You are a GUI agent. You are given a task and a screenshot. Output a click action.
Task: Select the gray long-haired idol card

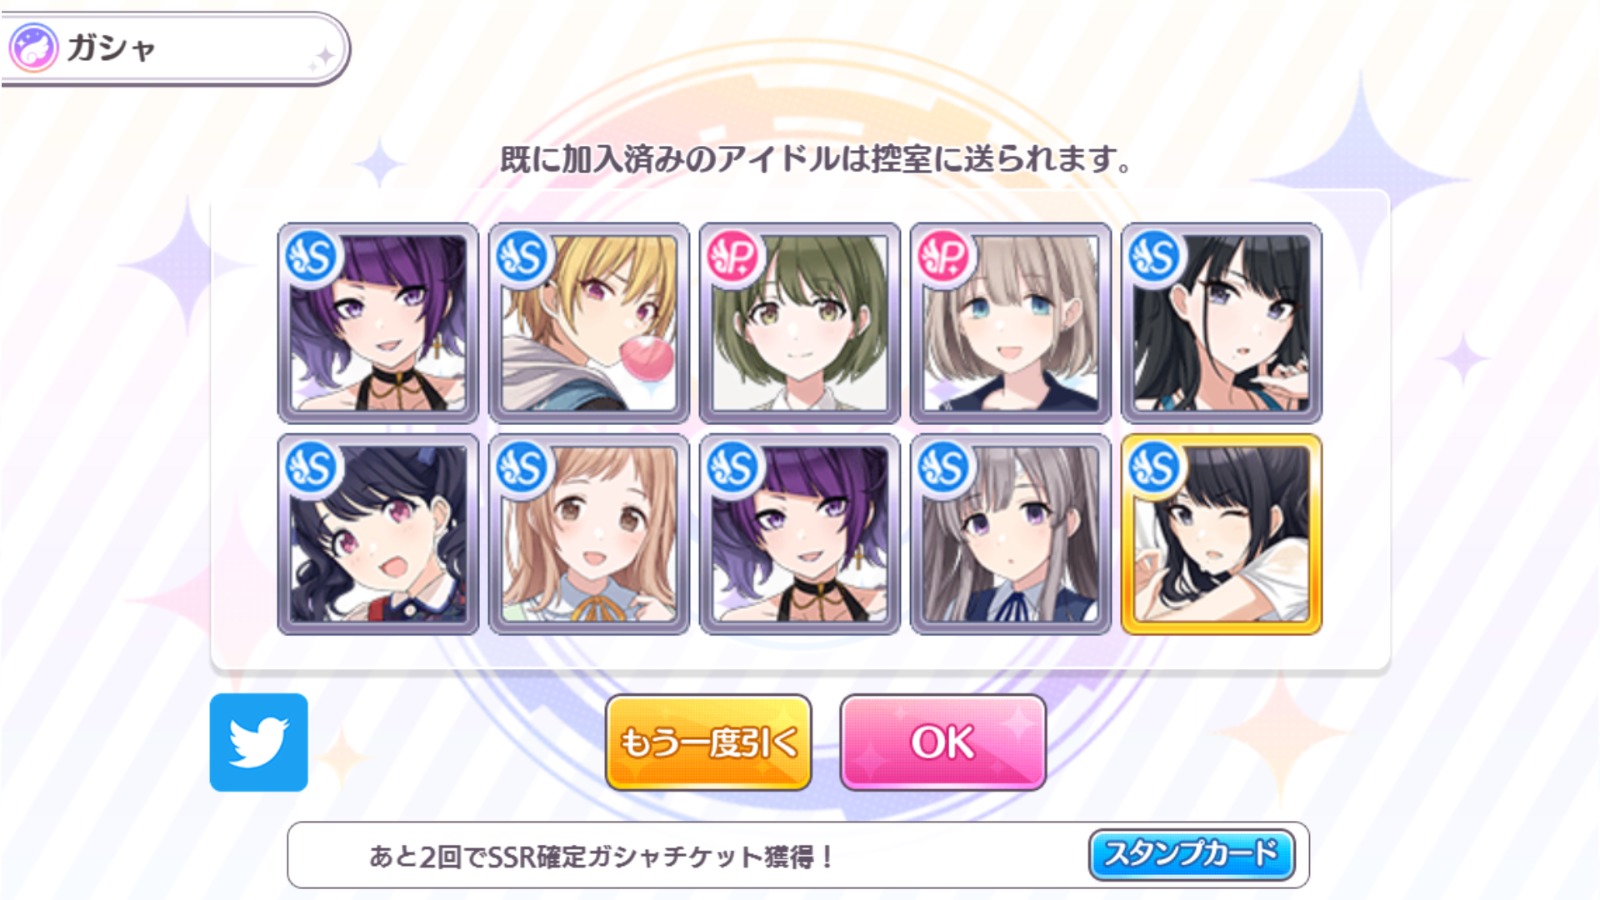pos(1011,534)
